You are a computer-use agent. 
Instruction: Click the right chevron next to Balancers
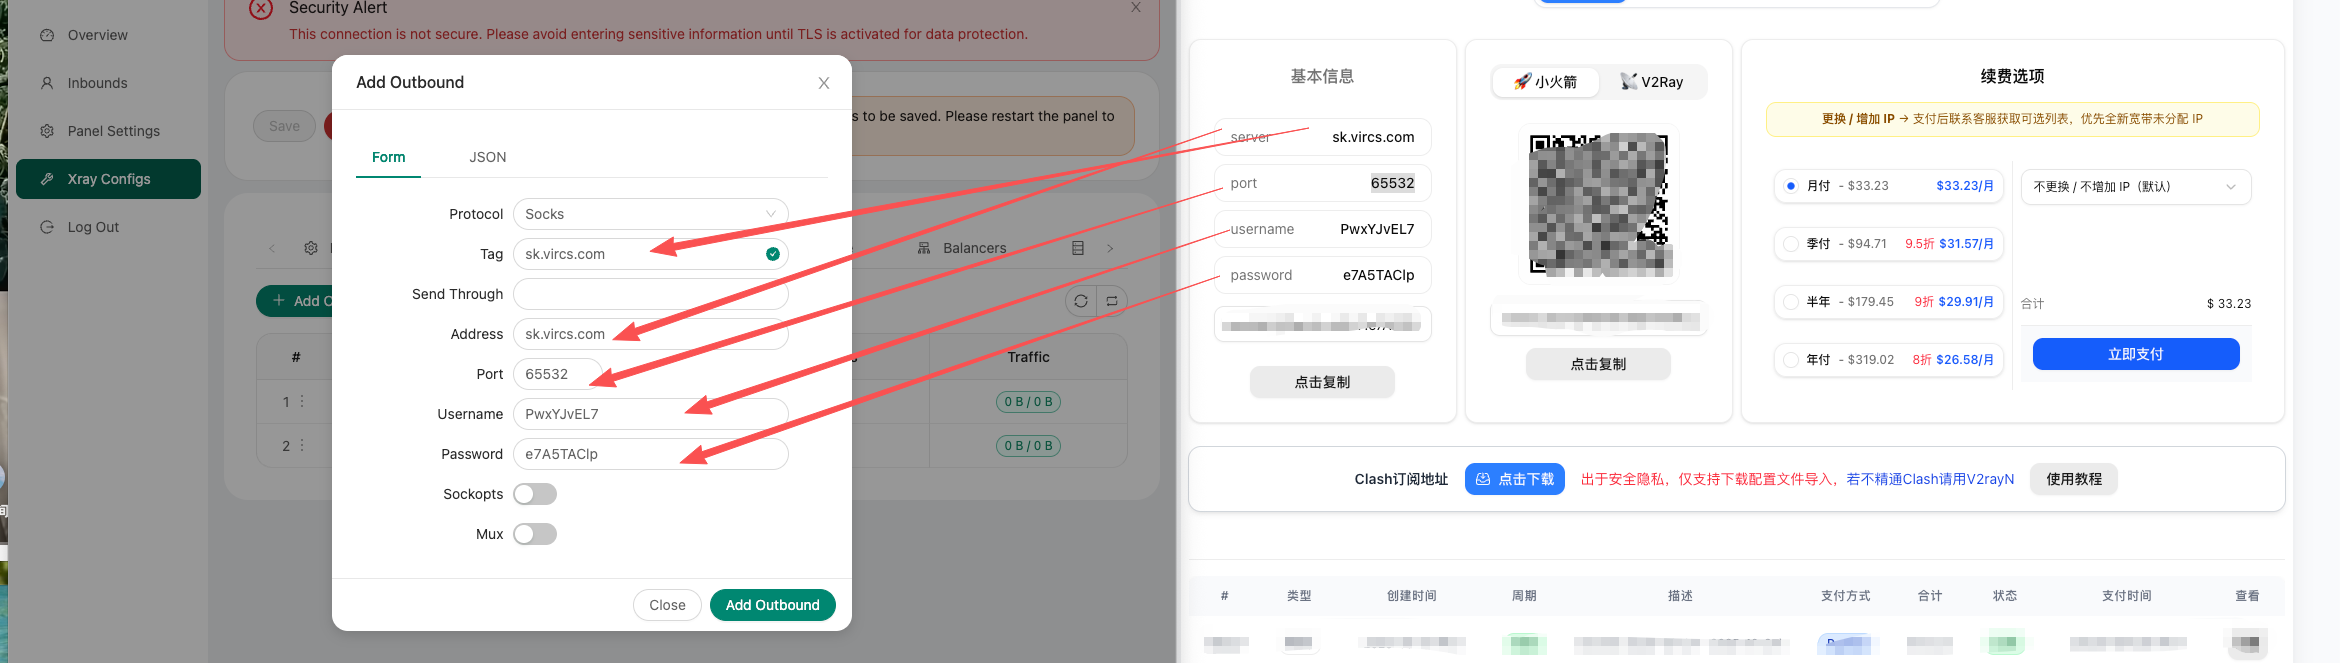pos(1110,248)
